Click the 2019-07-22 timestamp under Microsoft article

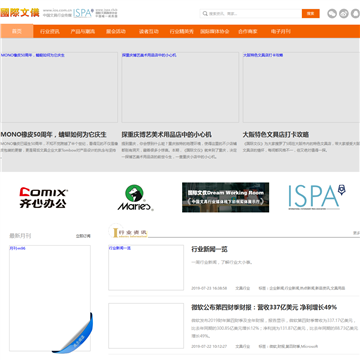209,346
